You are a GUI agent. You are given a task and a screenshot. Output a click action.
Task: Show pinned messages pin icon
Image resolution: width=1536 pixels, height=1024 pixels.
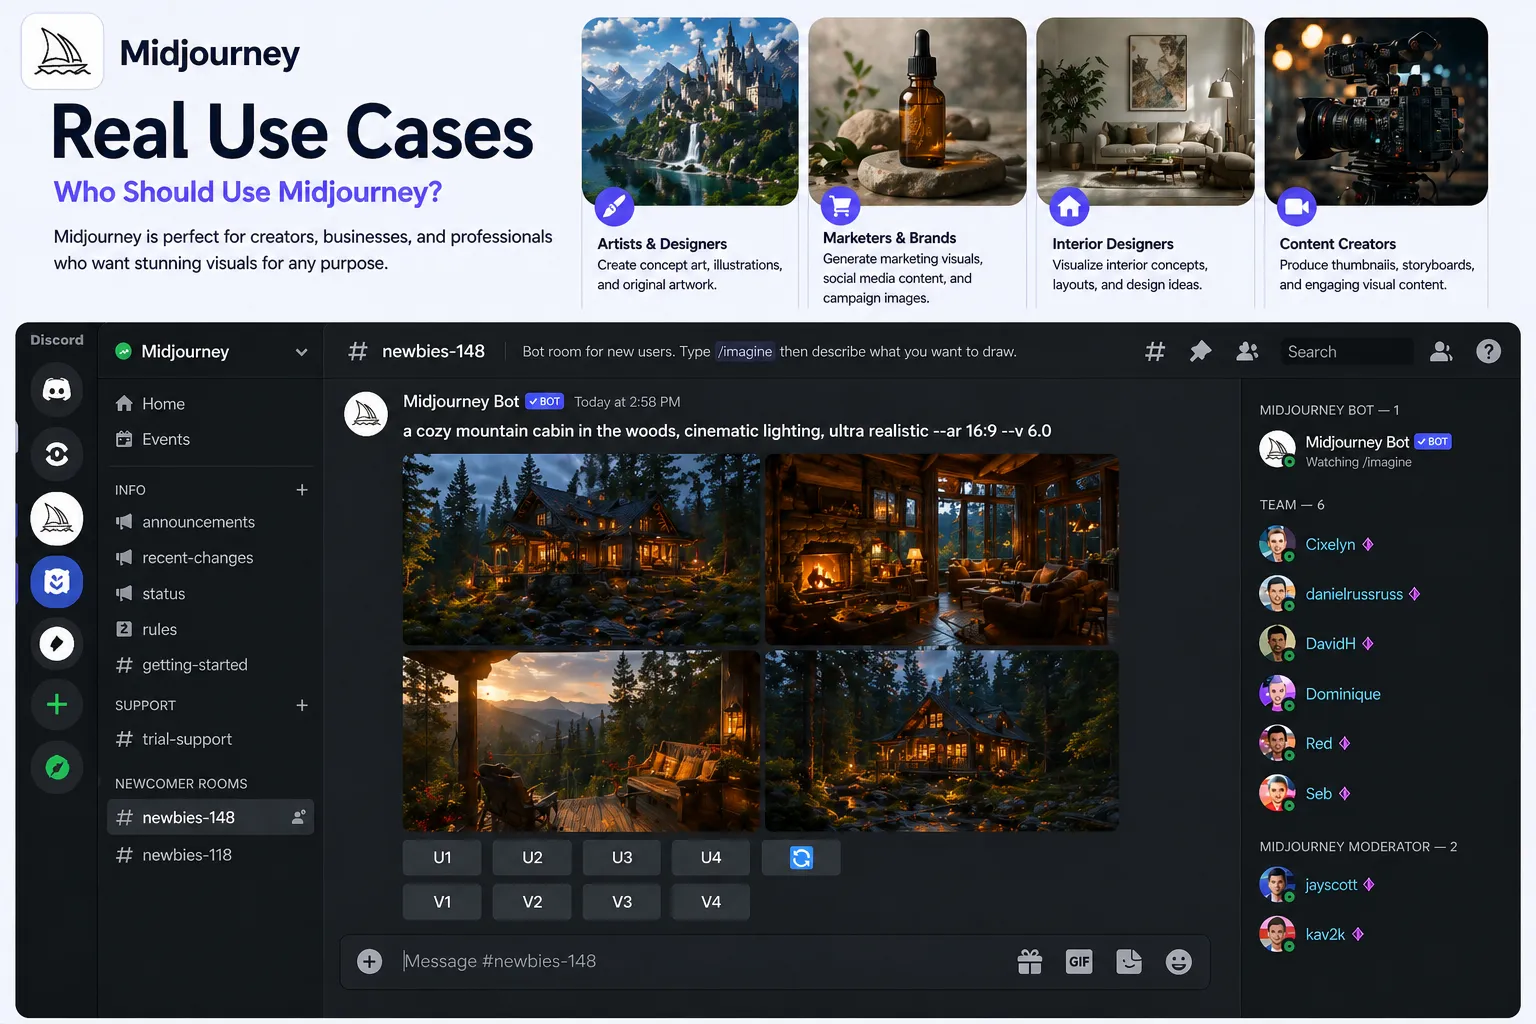(x=1200, y=351)
